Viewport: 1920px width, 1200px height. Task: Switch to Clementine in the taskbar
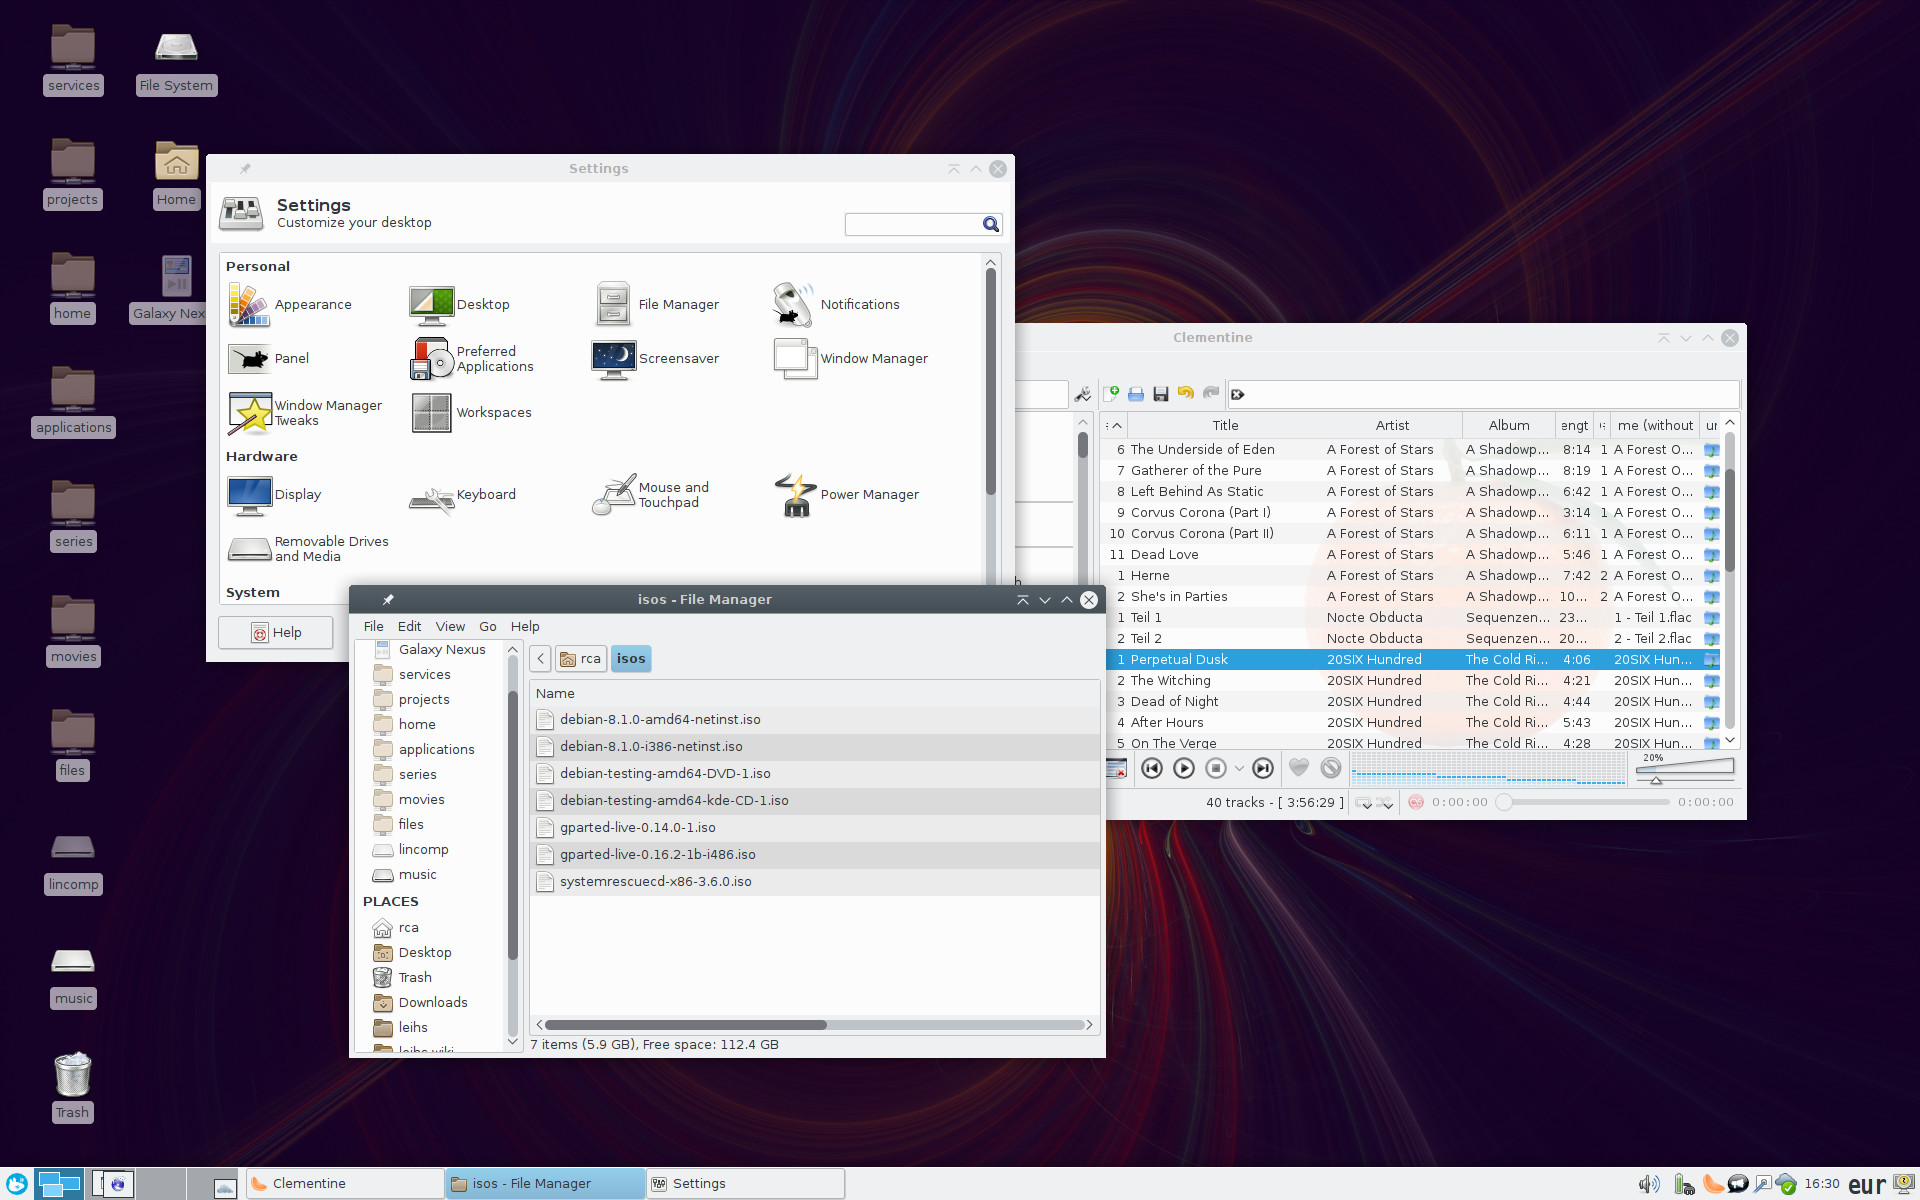pos(345,1184)
